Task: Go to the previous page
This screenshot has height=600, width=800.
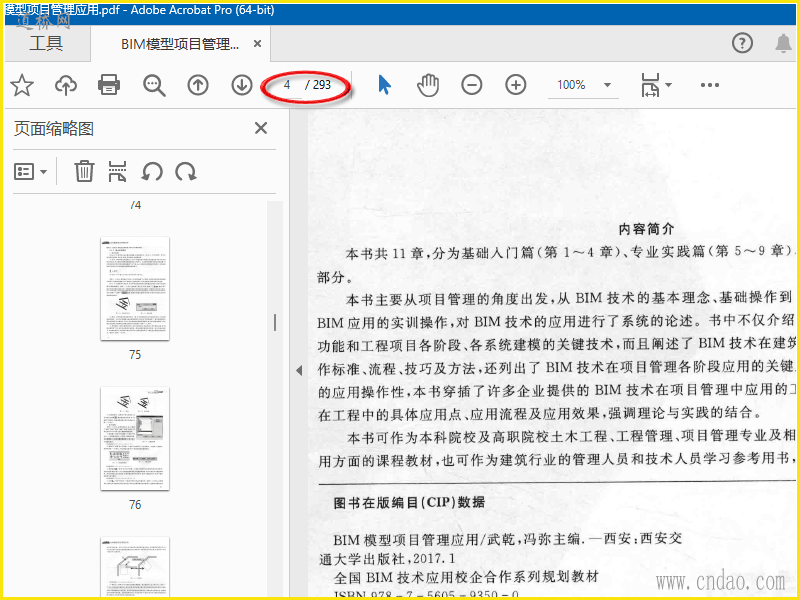Action: tap(198, 85)
